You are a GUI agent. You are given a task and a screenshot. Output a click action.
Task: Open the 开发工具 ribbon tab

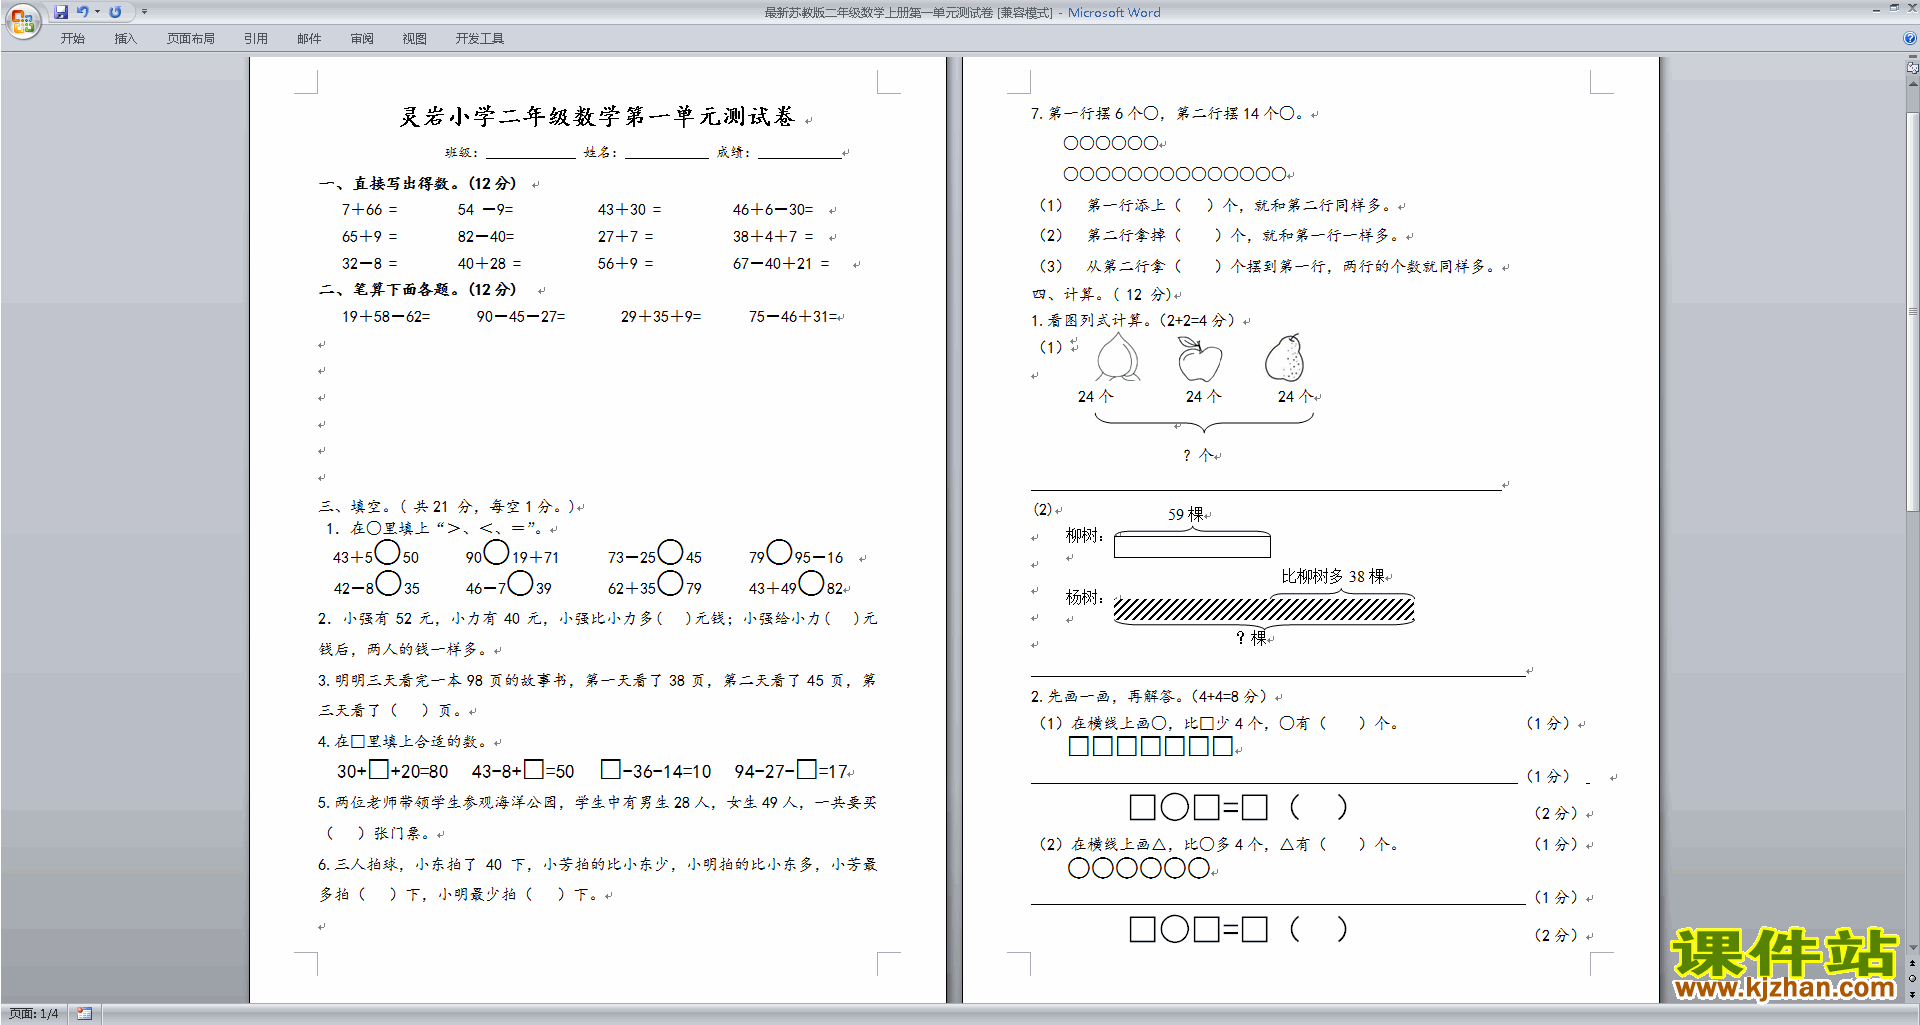click(x=480, y=39)
